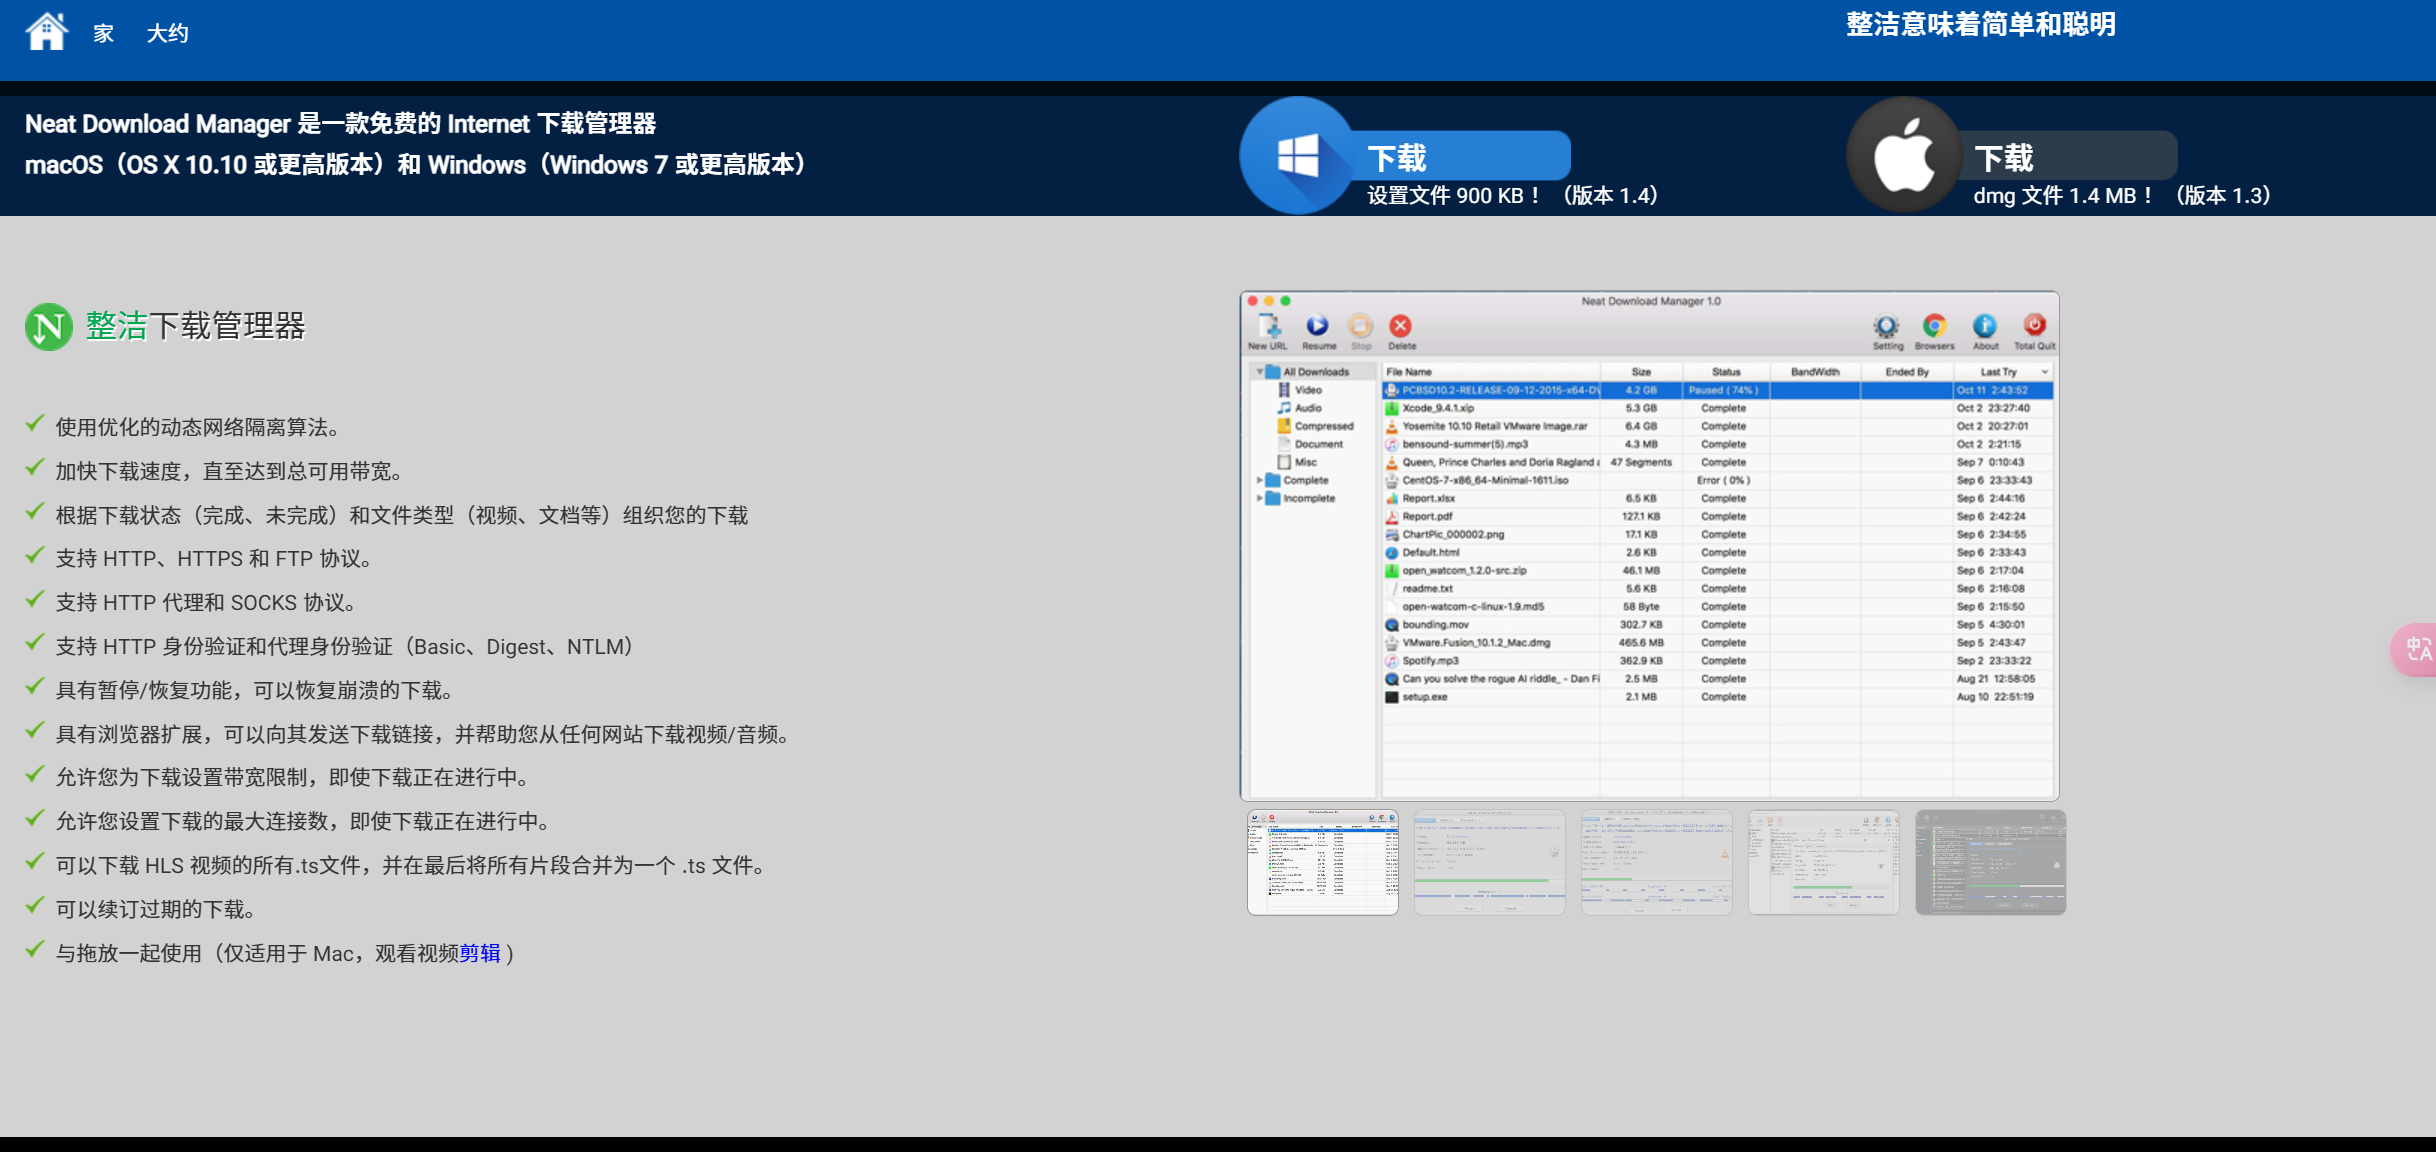
Task: Click the Windows 下载 download button
Action: pos(1460,157)
